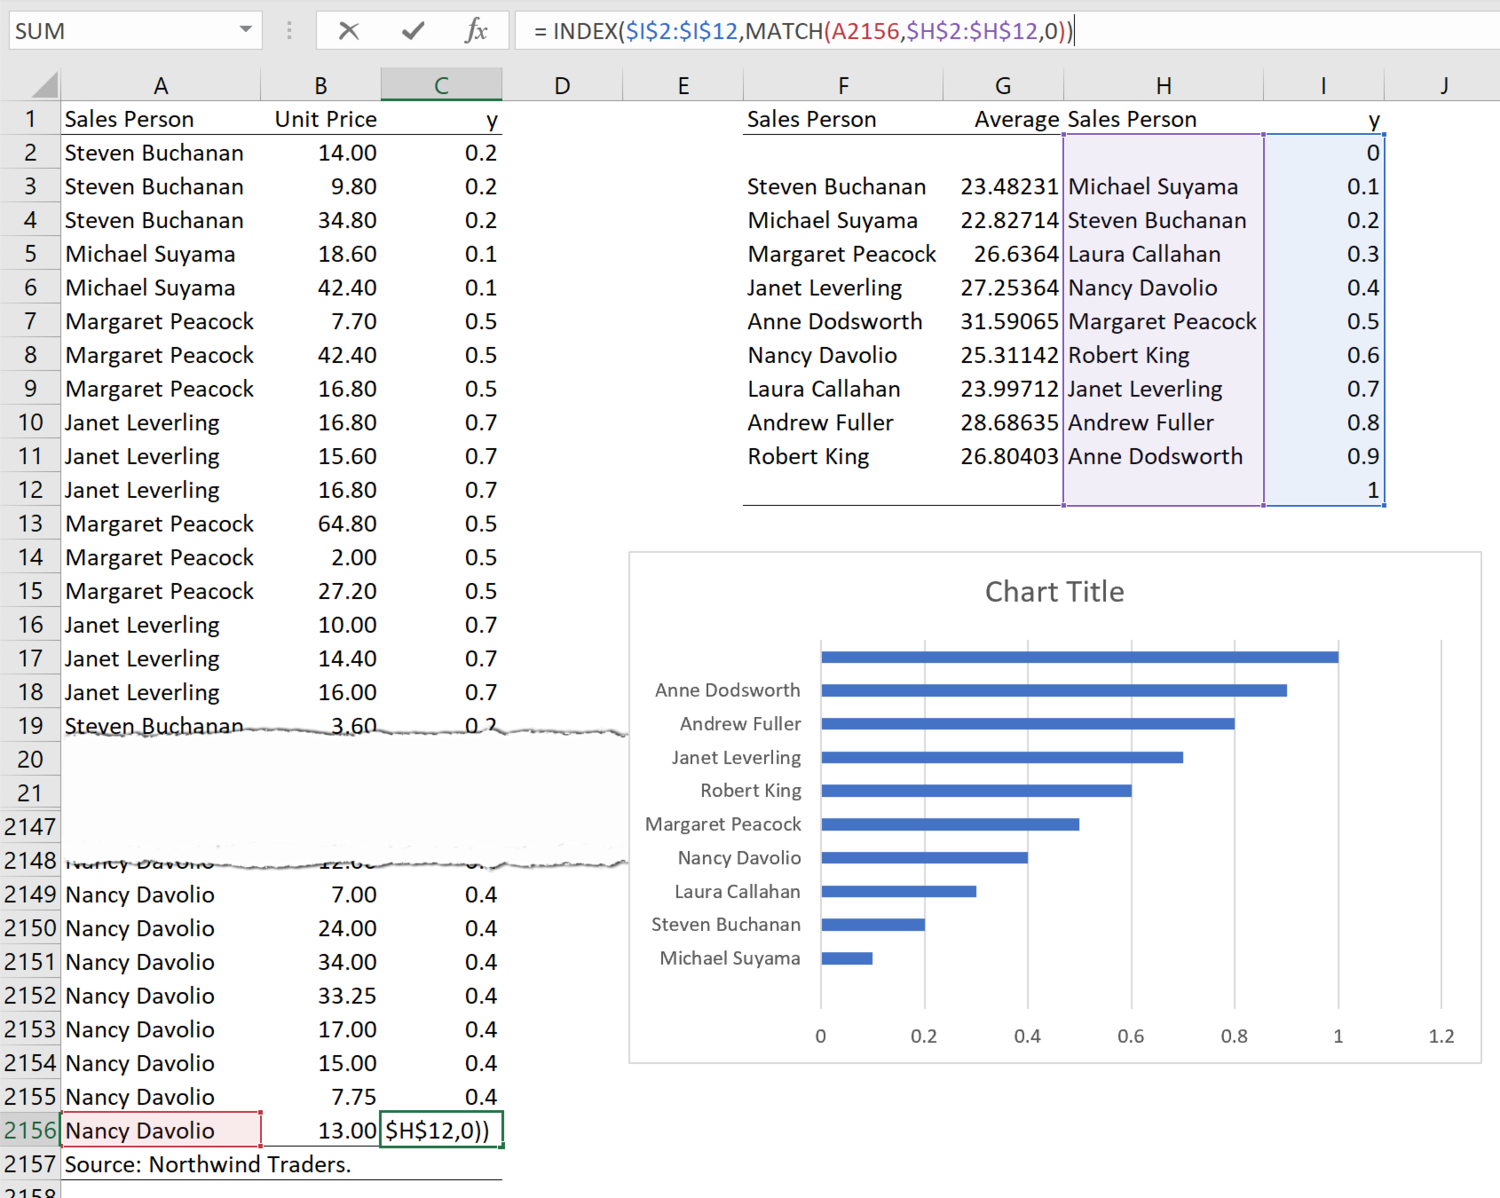Open the Name Box dropdown
Screen dimensions: 1500x1198
tap(246, 30)
